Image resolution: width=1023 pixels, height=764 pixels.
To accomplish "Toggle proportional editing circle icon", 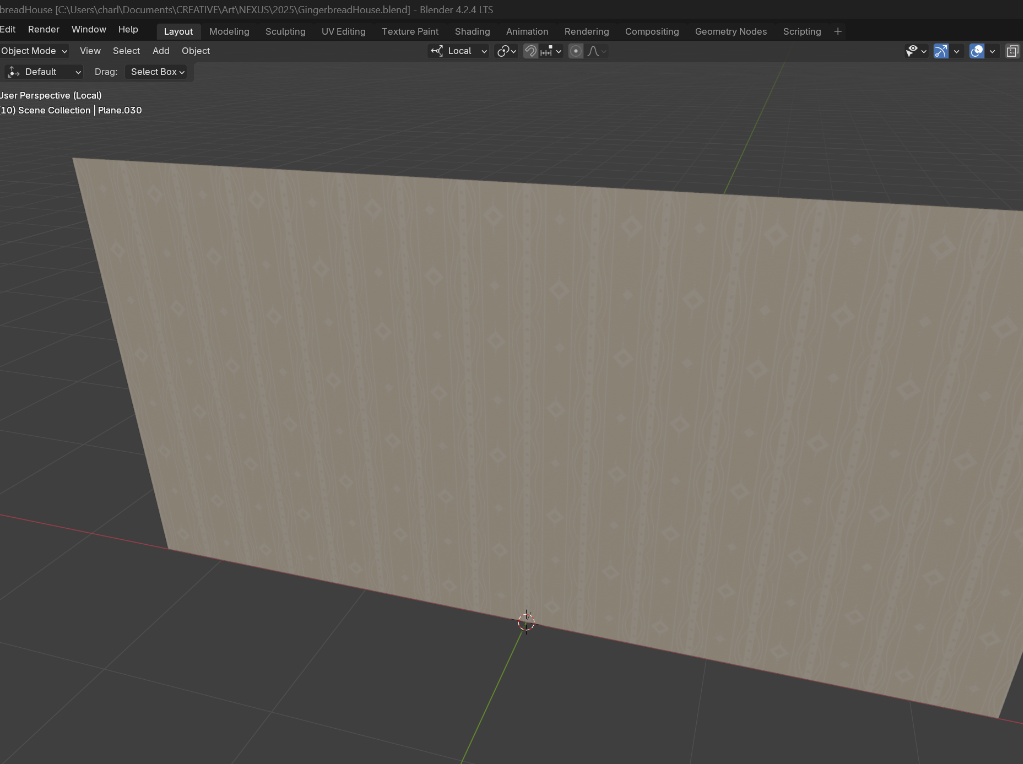I will pos(576,51).
